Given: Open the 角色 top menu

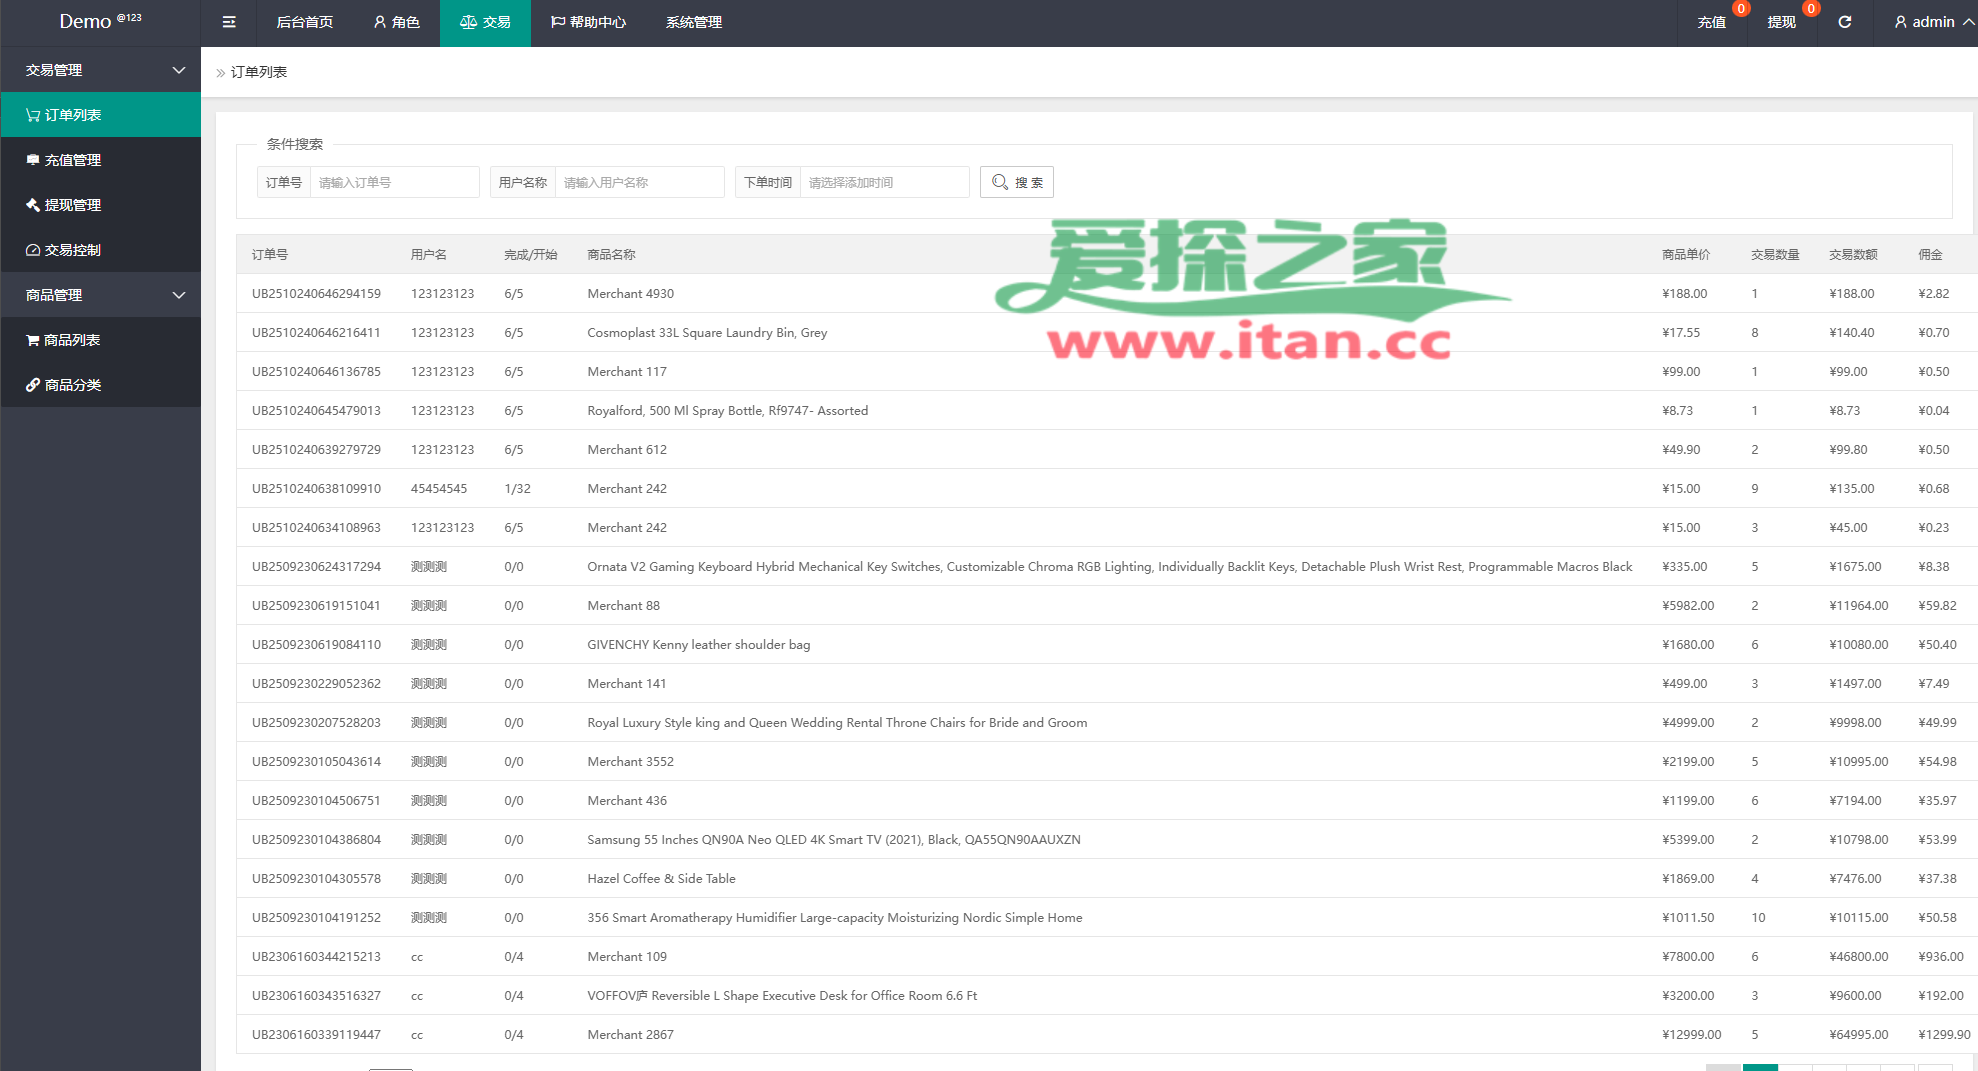Looking at the screenshot, I should click(397, 22).
